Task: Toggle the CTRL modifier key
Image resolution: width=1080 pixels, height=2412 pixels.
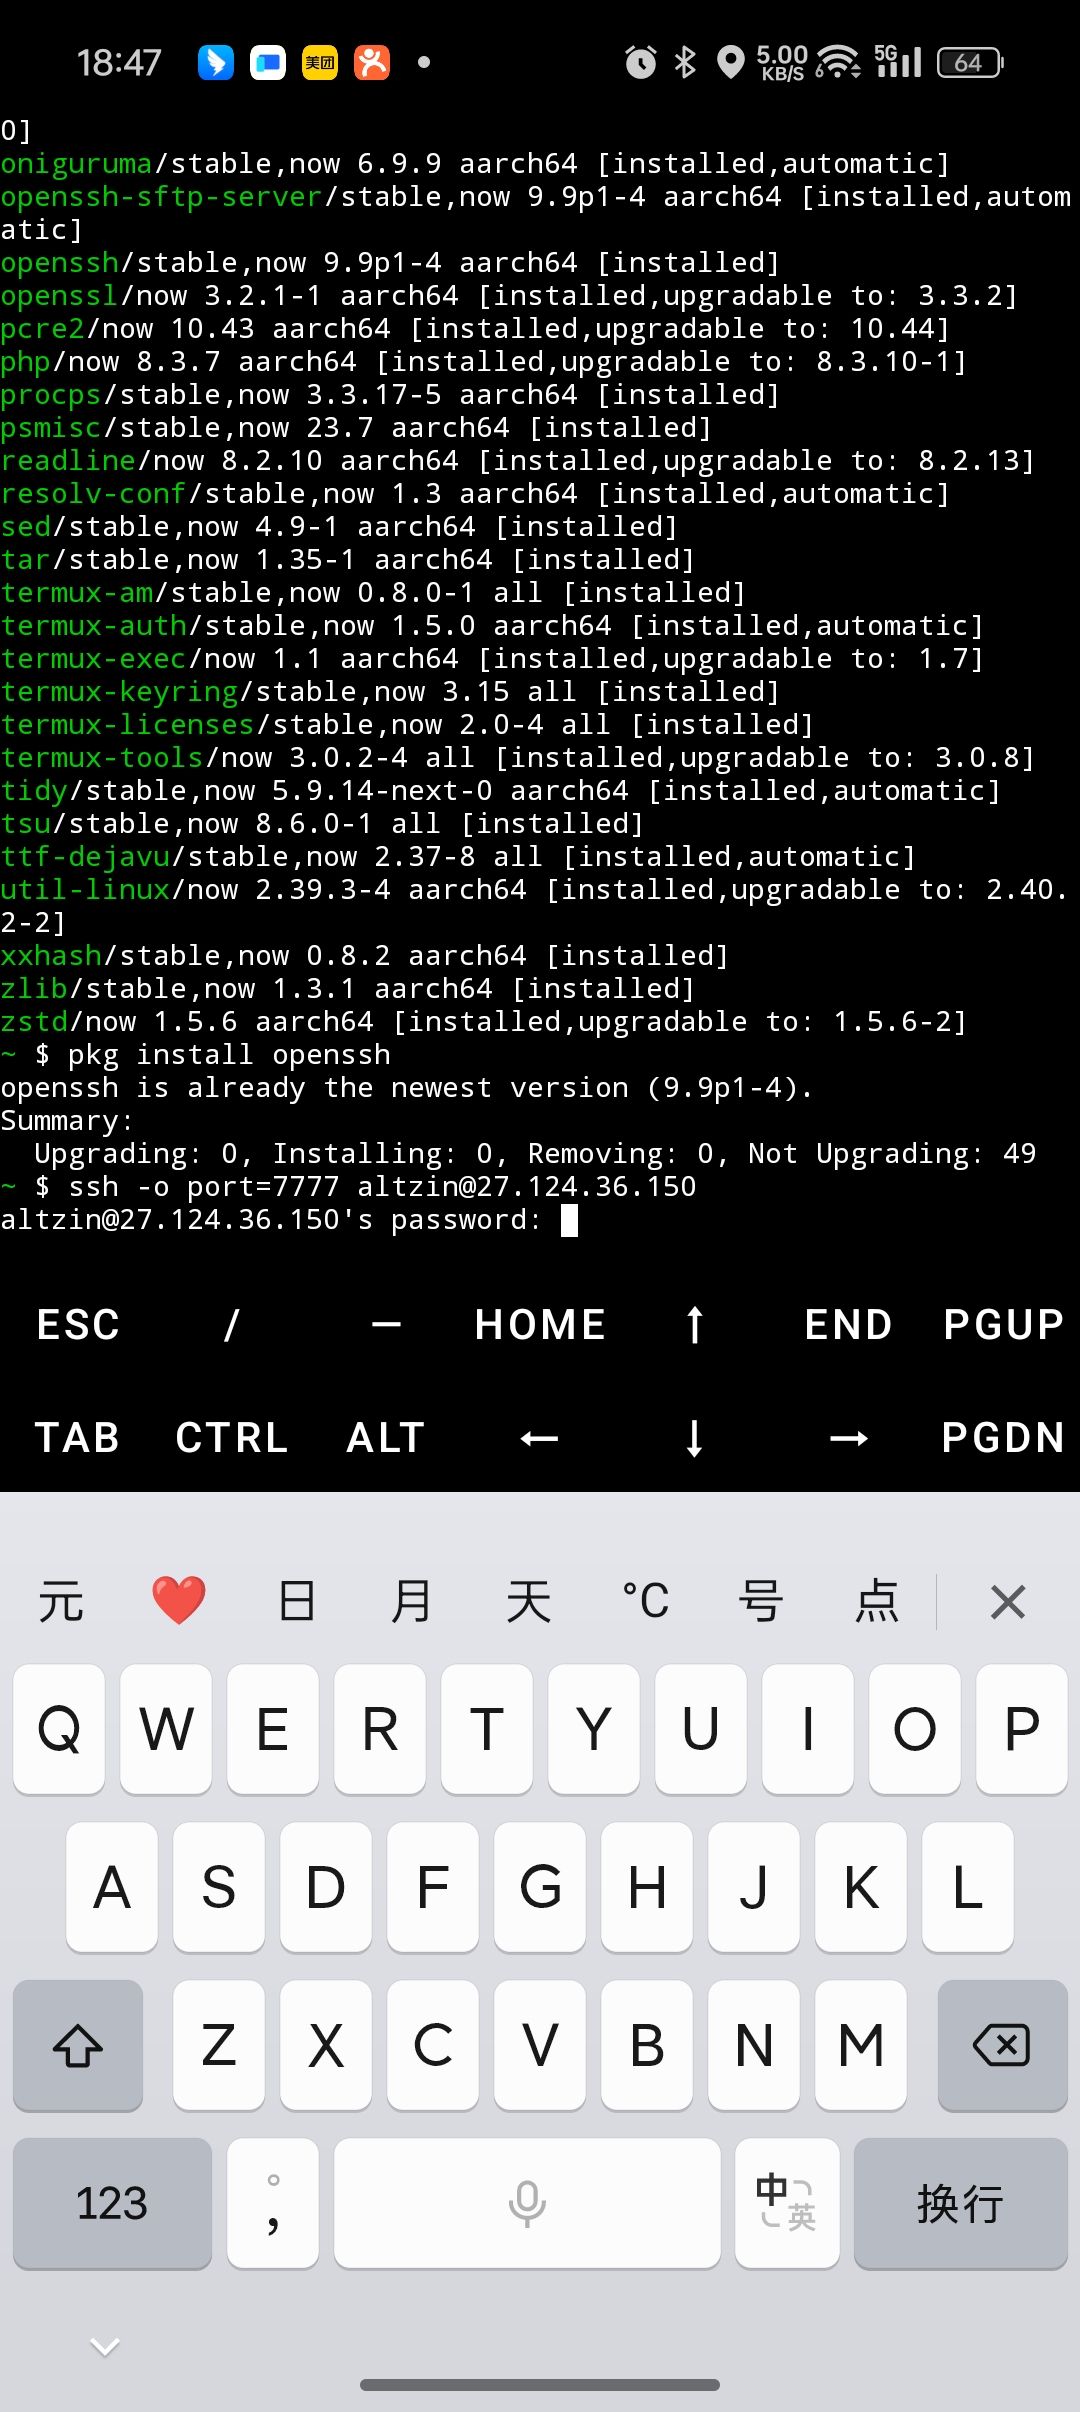Action: click(231, 1437)
